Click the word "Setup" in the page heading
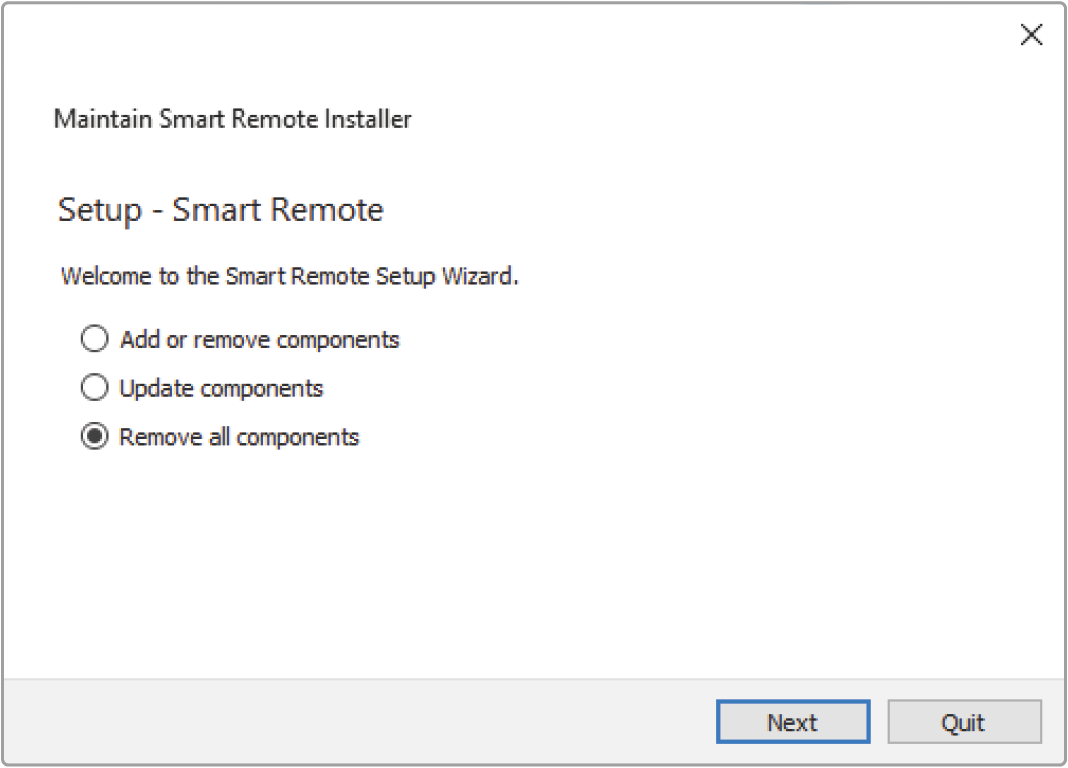1068x768 pixels. pyautogui.click(x=99, y=210)
